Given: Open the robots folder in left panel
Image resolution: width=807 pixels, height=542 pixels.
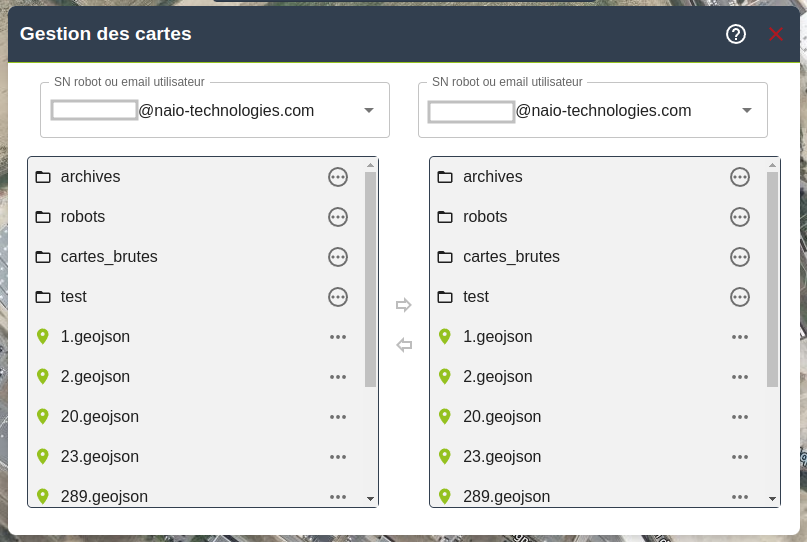Looking at the screenshot, I should click(x=83, y=217).
